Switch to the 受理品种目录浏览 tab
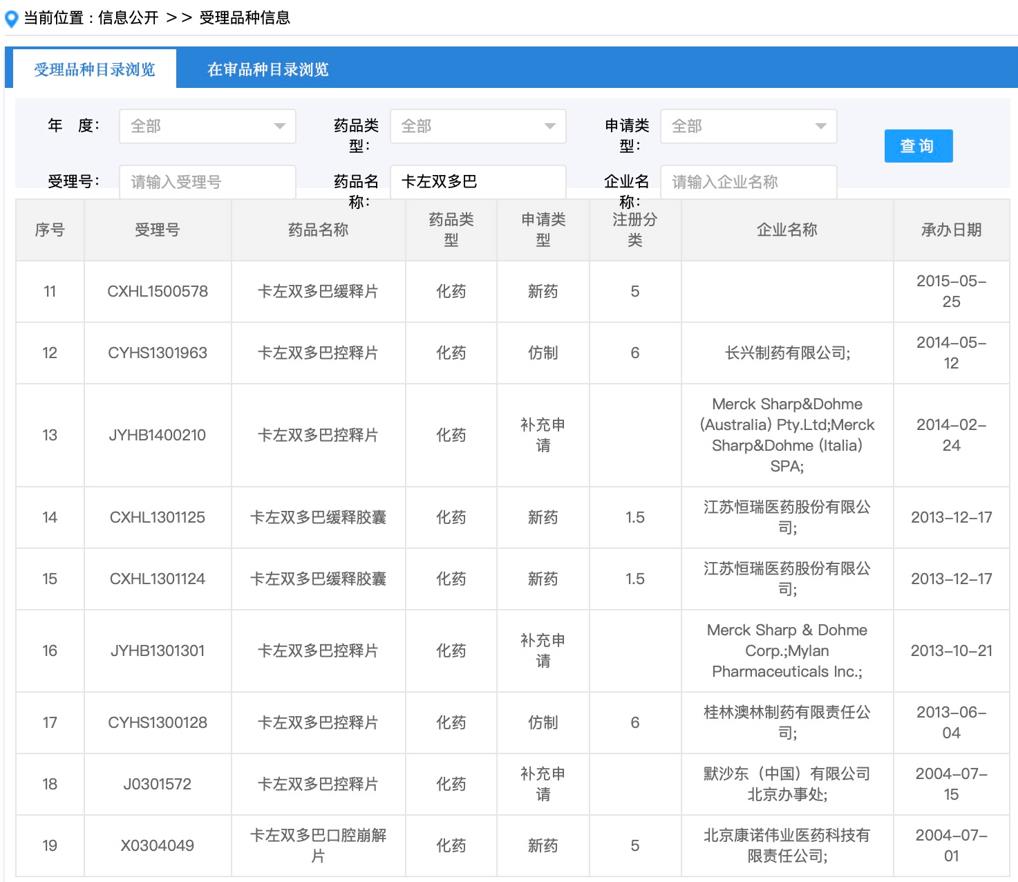Screen dimensions: 1018x882 (94, 69)
